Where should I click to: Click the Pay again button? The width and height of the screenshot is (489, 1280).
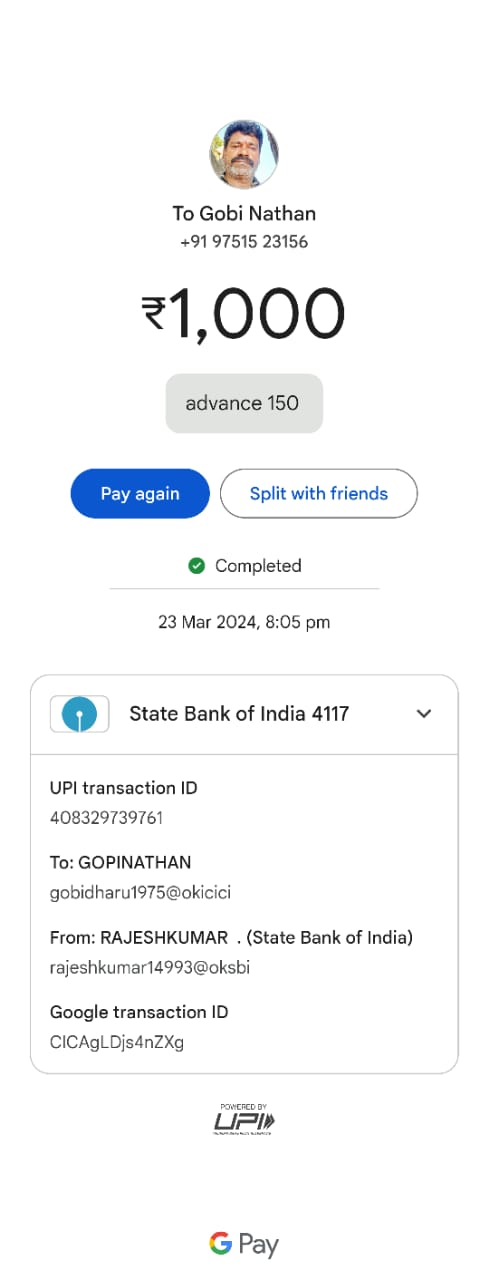click(x=140, y=494)
